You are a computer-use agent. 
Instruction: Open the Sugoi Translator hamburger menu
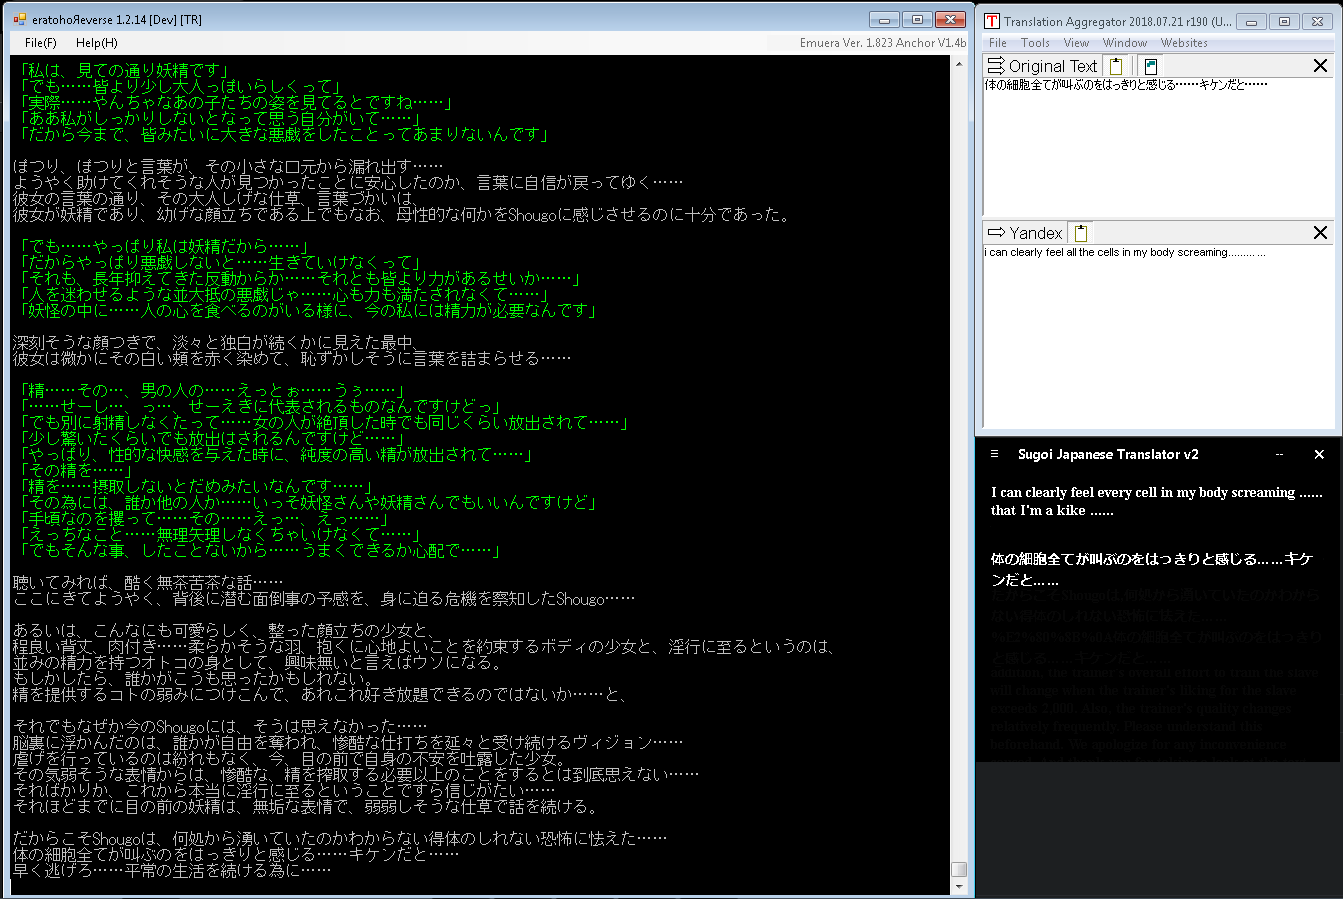994,454
